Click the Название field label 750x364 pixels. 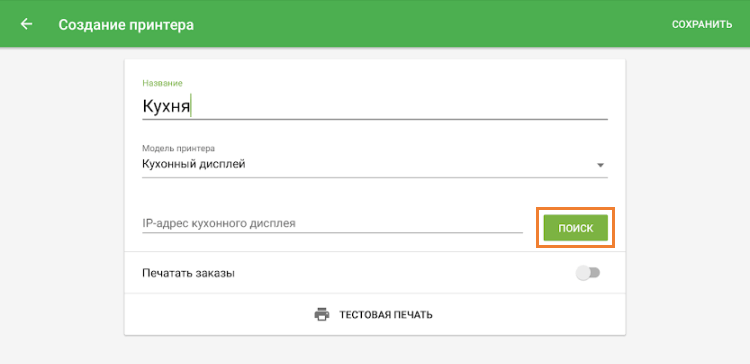(x=162, y=83)
